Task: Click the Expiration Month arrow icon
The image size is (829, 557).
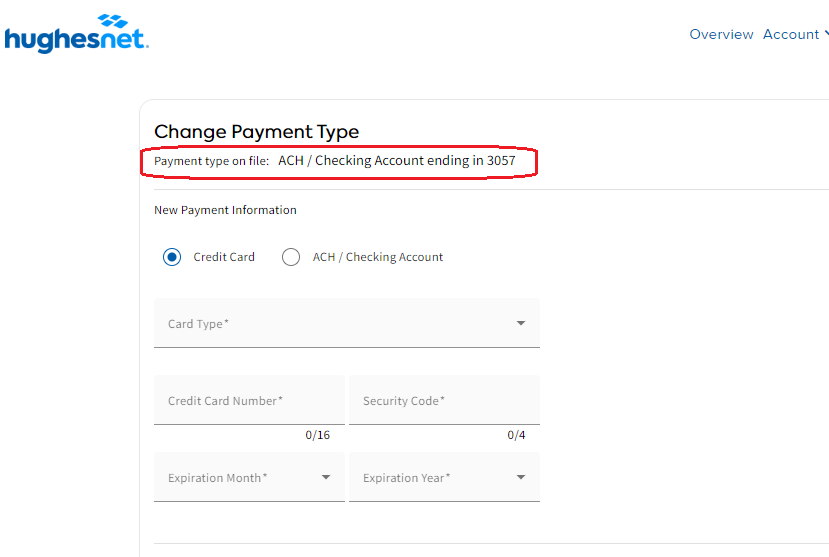Action: pos(326,478)
